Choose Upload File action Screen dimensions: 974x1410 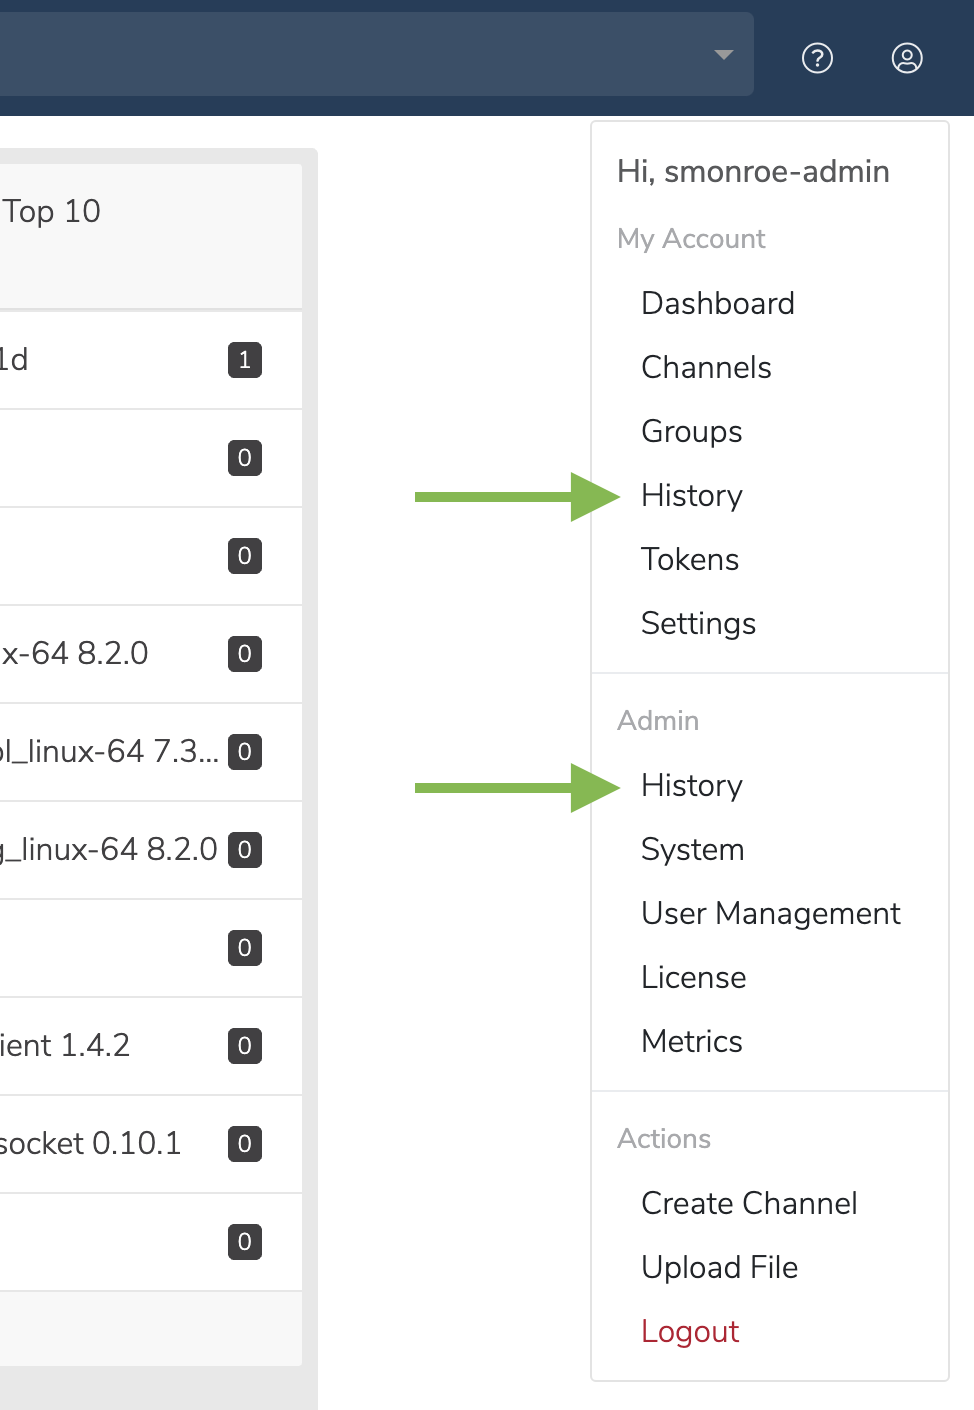(x=720, y=1267)
